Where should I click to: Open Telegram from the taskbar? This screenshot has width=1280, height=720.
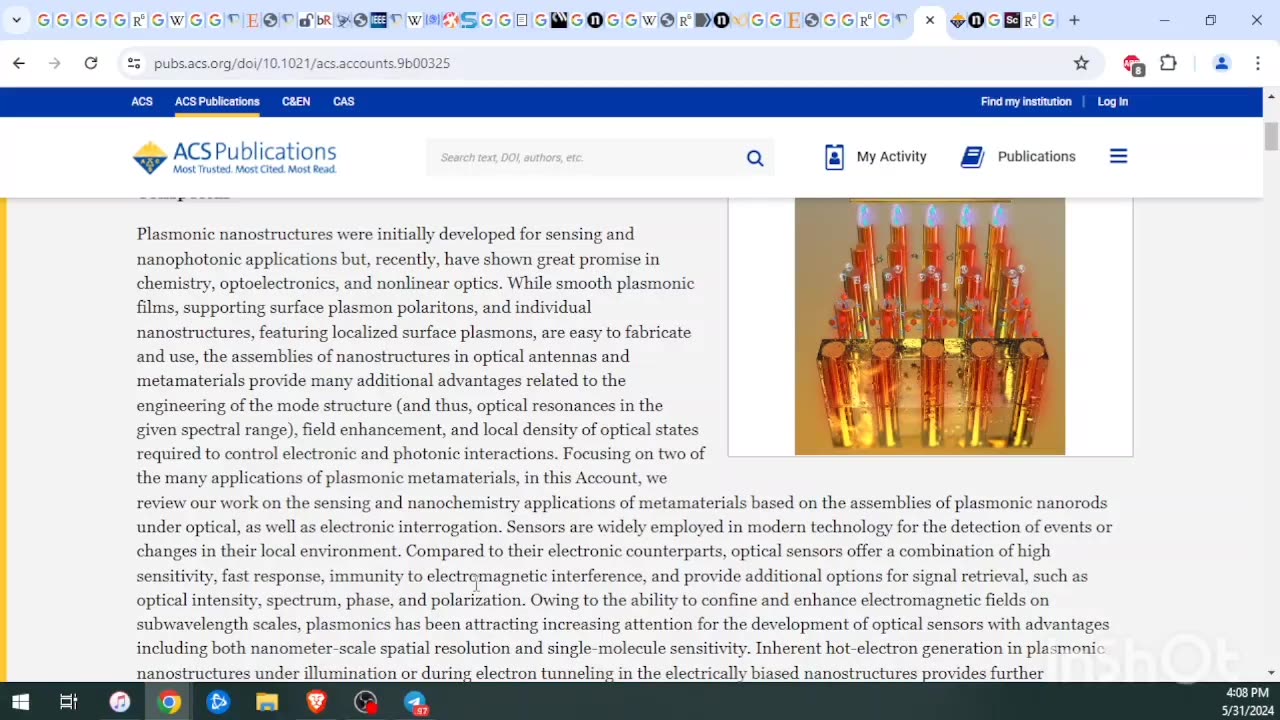click(415, 702)
